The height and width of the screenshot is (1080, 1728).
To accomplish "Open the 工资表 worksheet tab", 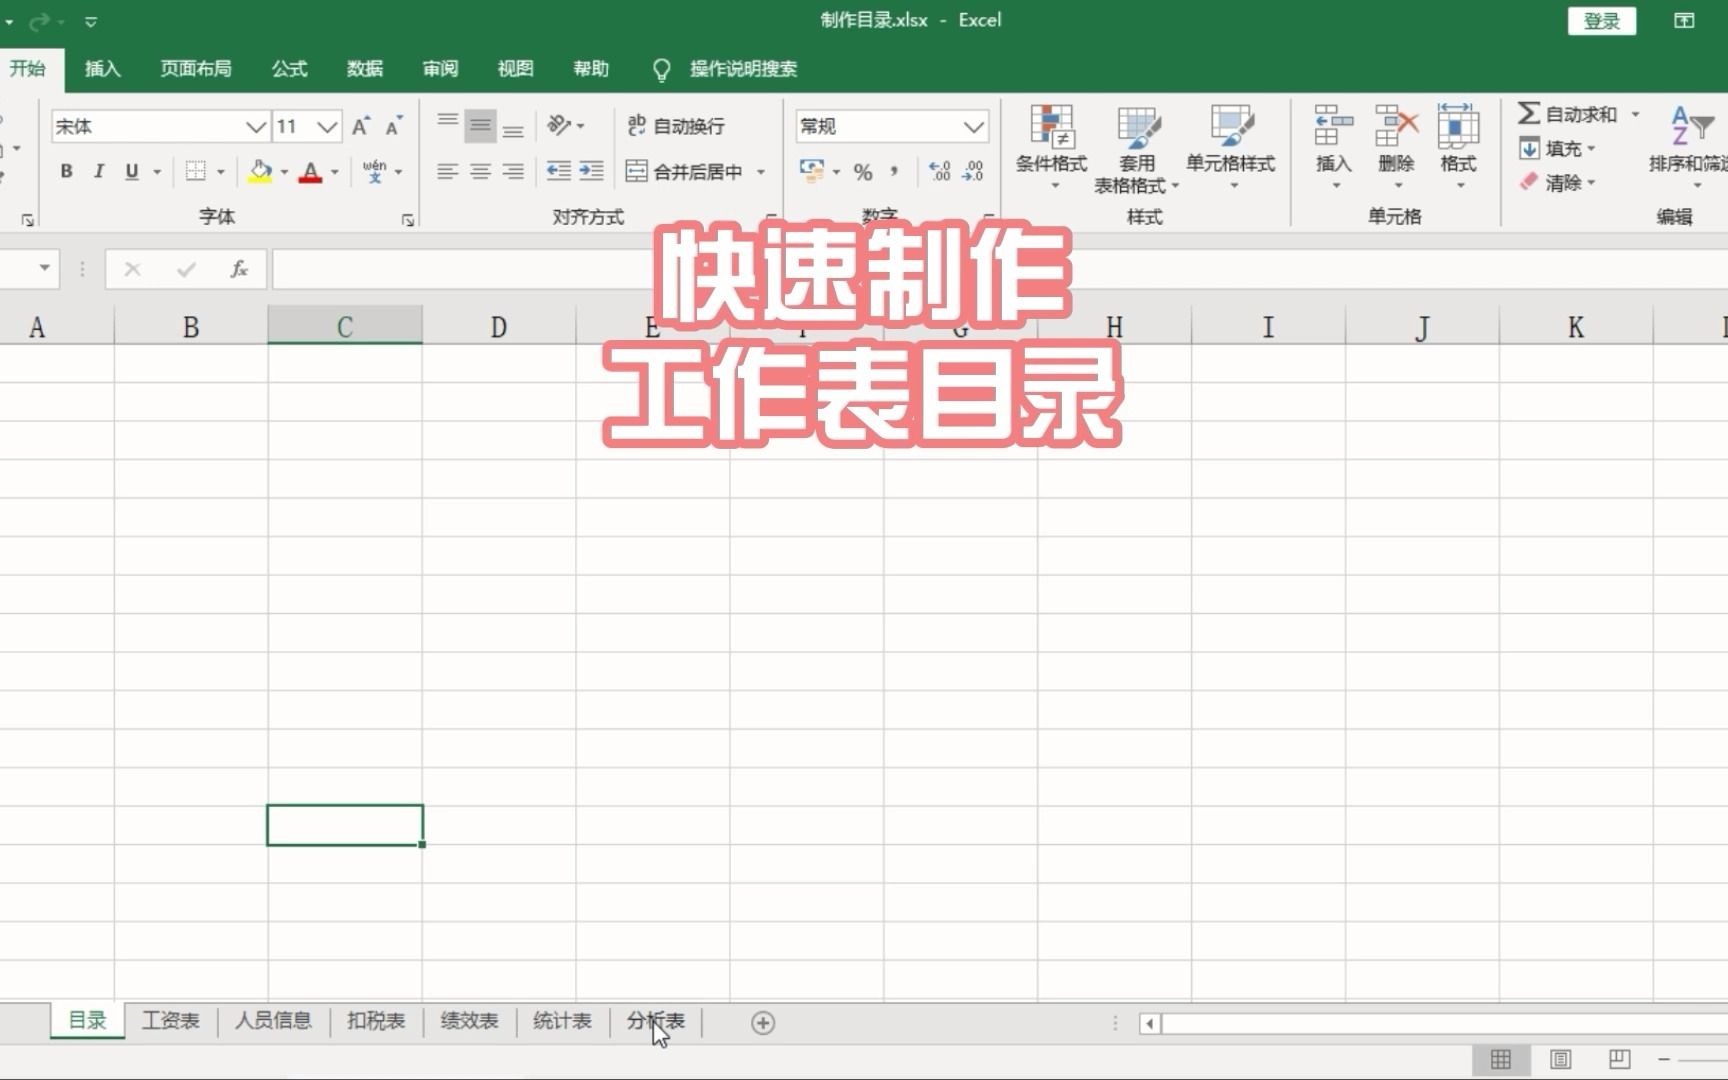I will pyautogui.click(x=170, y=1021).
